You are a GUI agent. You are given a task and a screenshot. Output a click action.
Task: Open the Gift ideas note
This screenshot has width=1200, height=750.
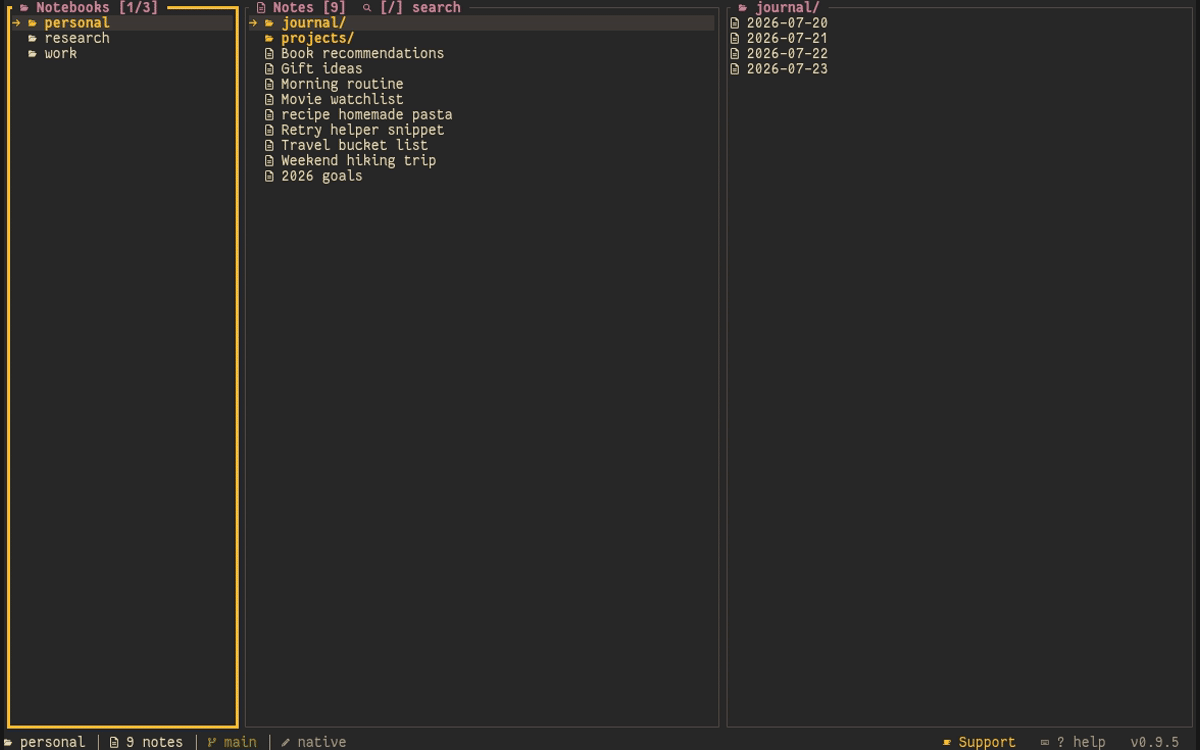click(321, 69)
